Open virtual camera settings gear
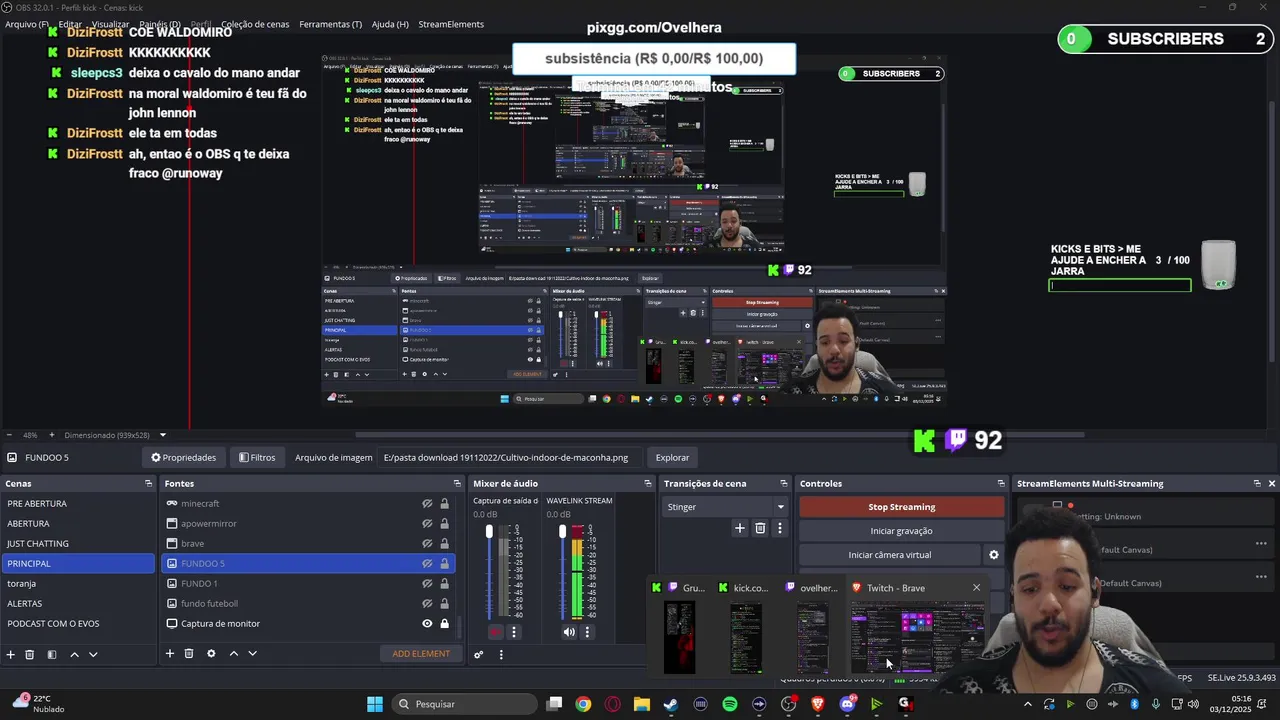This screenshot has height=720, width=1280. pyautogui.click(x=993, y=555)
